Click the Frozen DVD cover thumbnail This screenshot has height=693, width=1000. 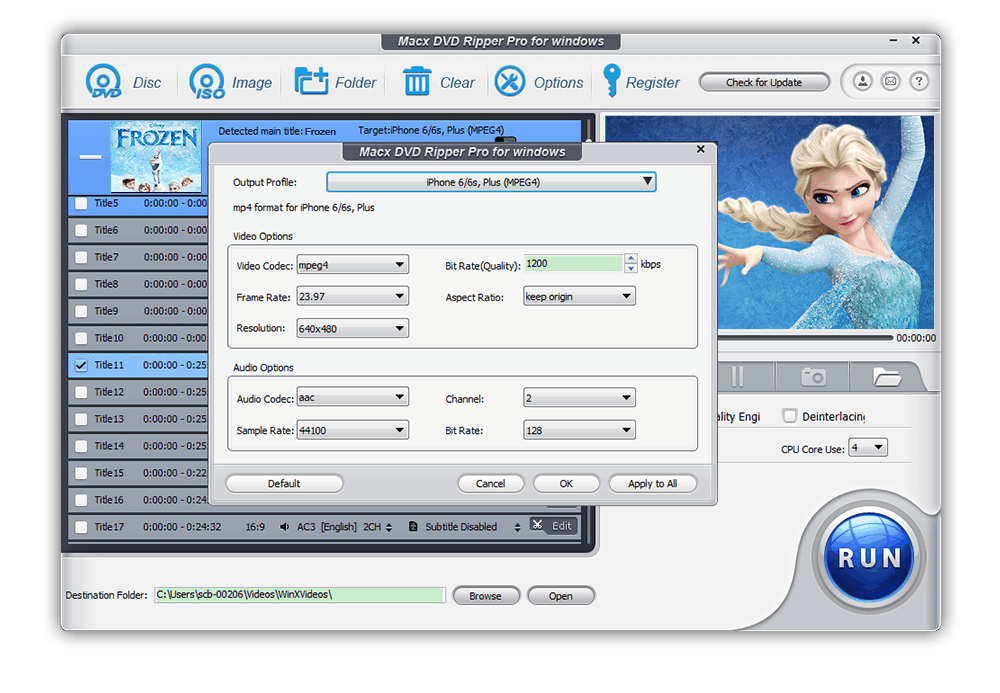(156, 157)
